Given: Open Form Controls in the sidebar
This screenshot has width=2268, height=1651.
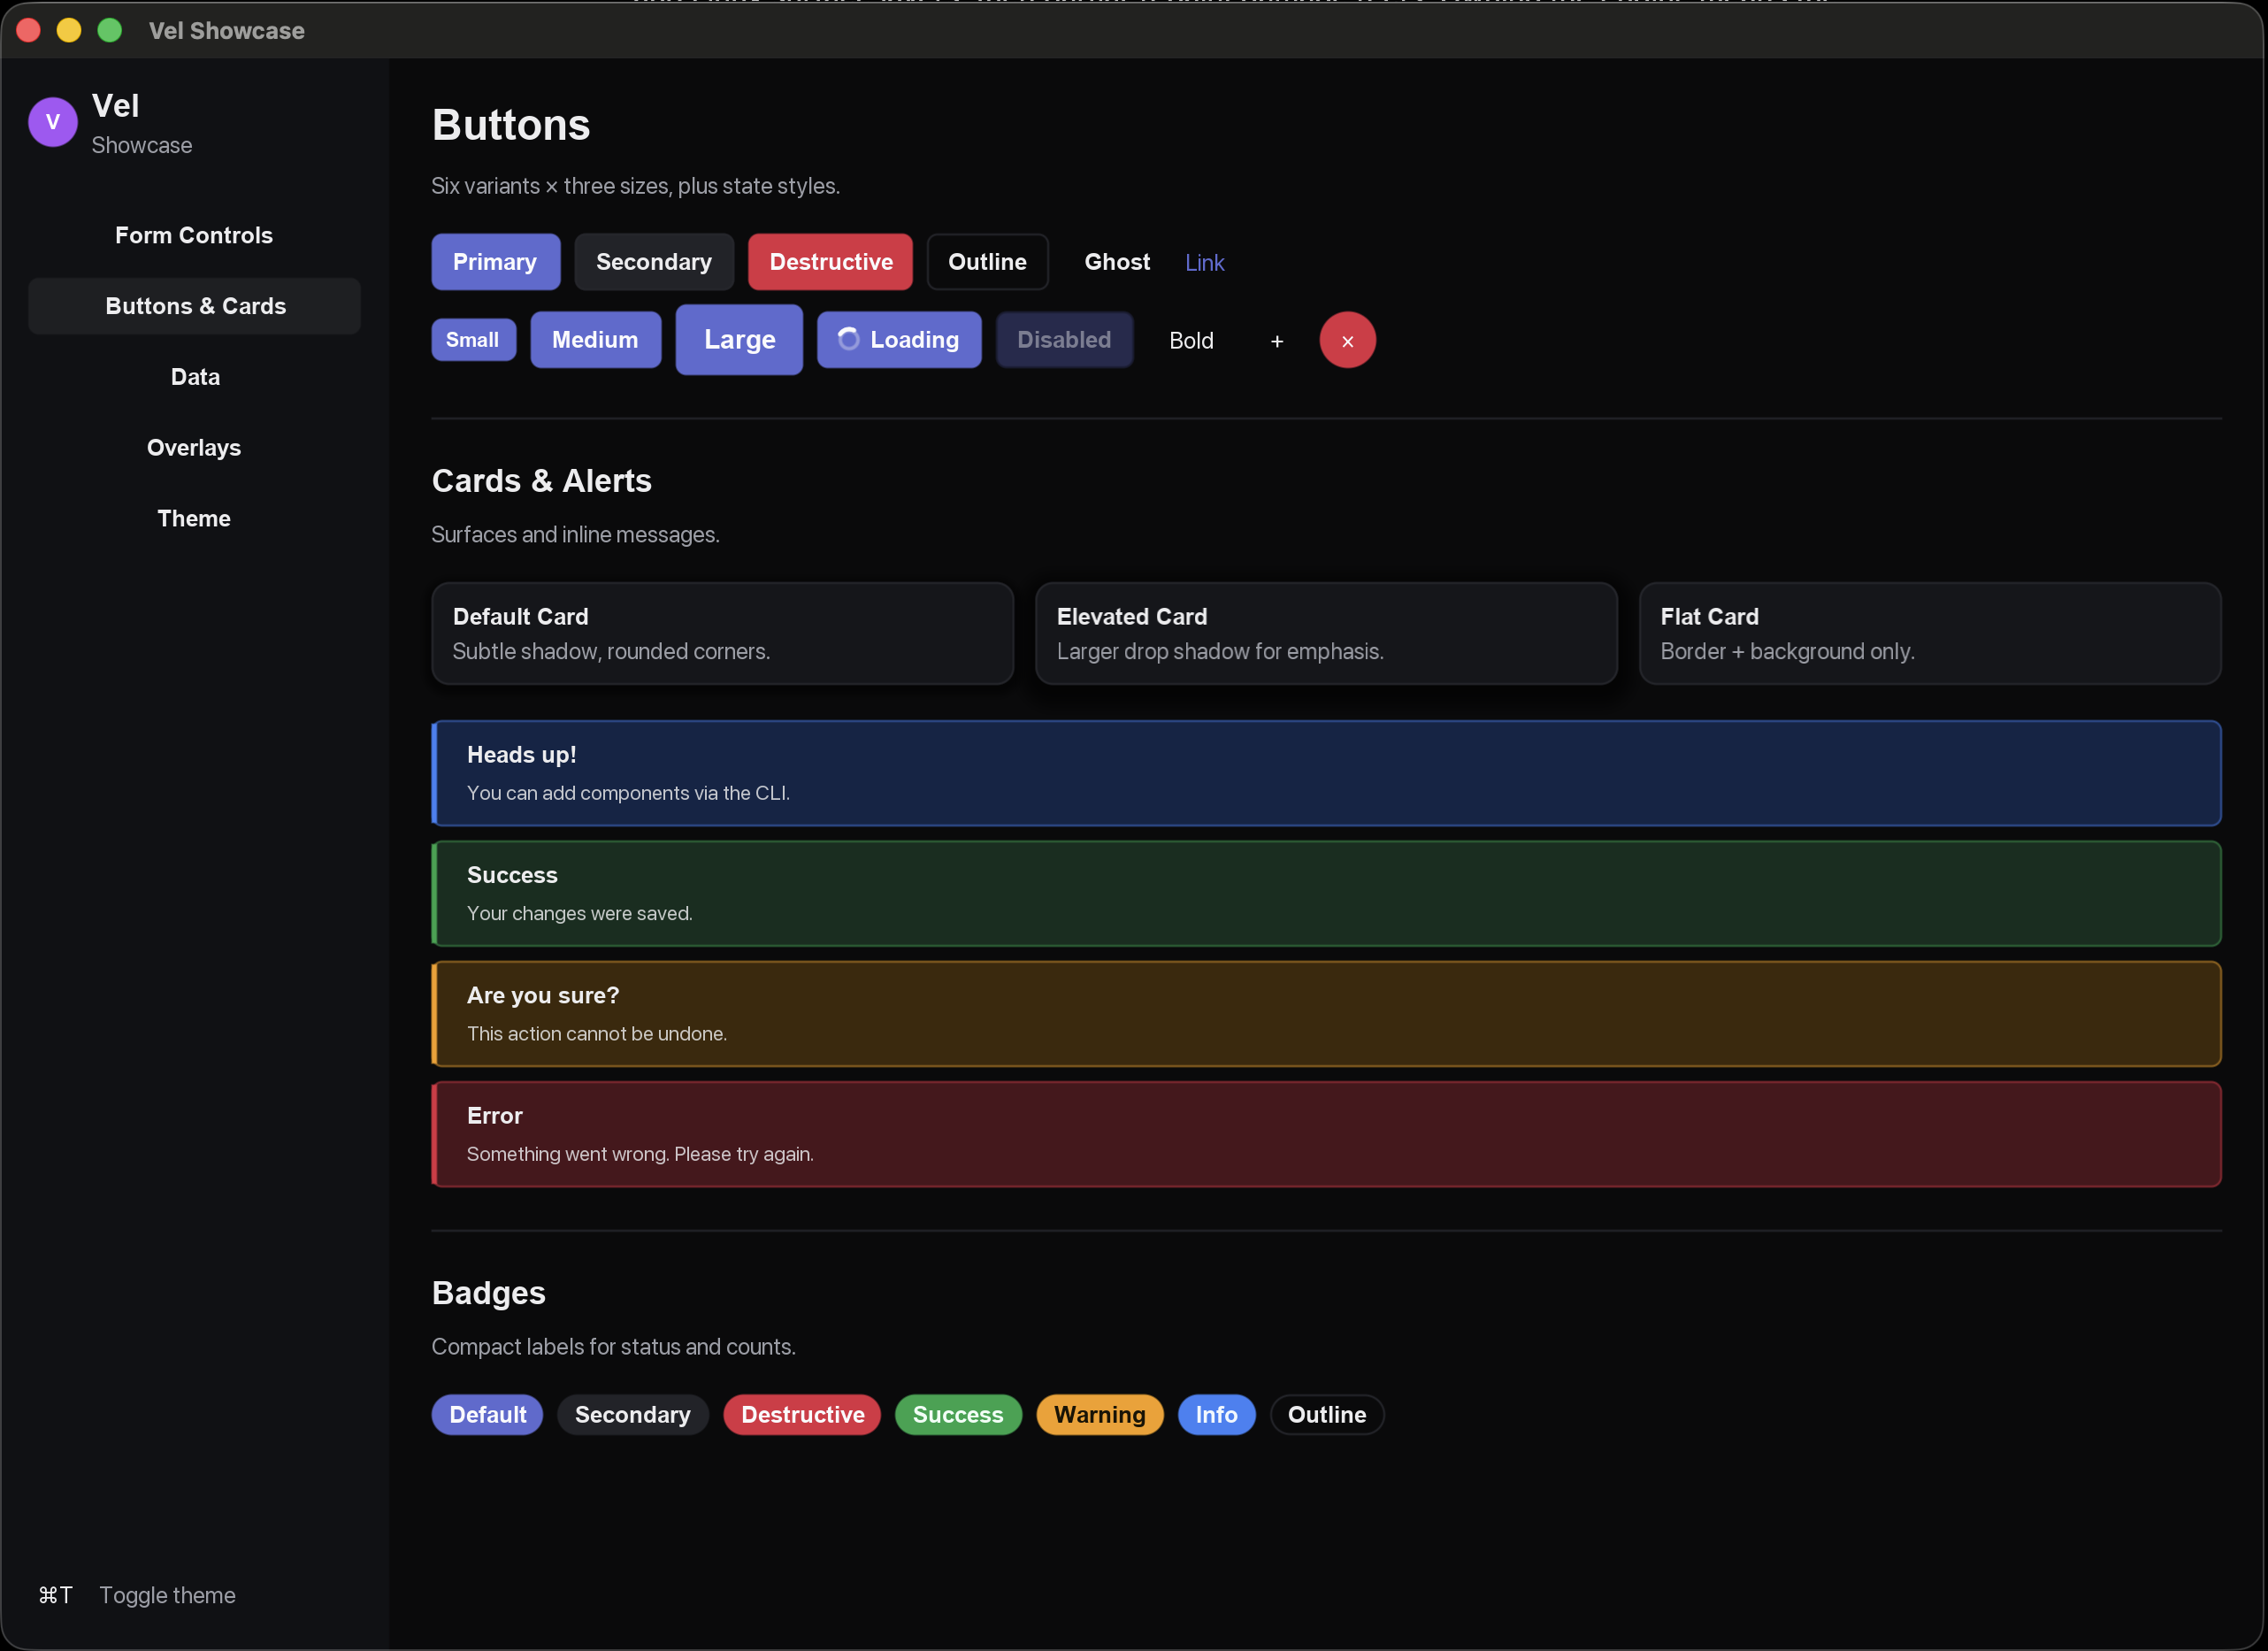Looking at the screenshot, I should coord(194,235).
